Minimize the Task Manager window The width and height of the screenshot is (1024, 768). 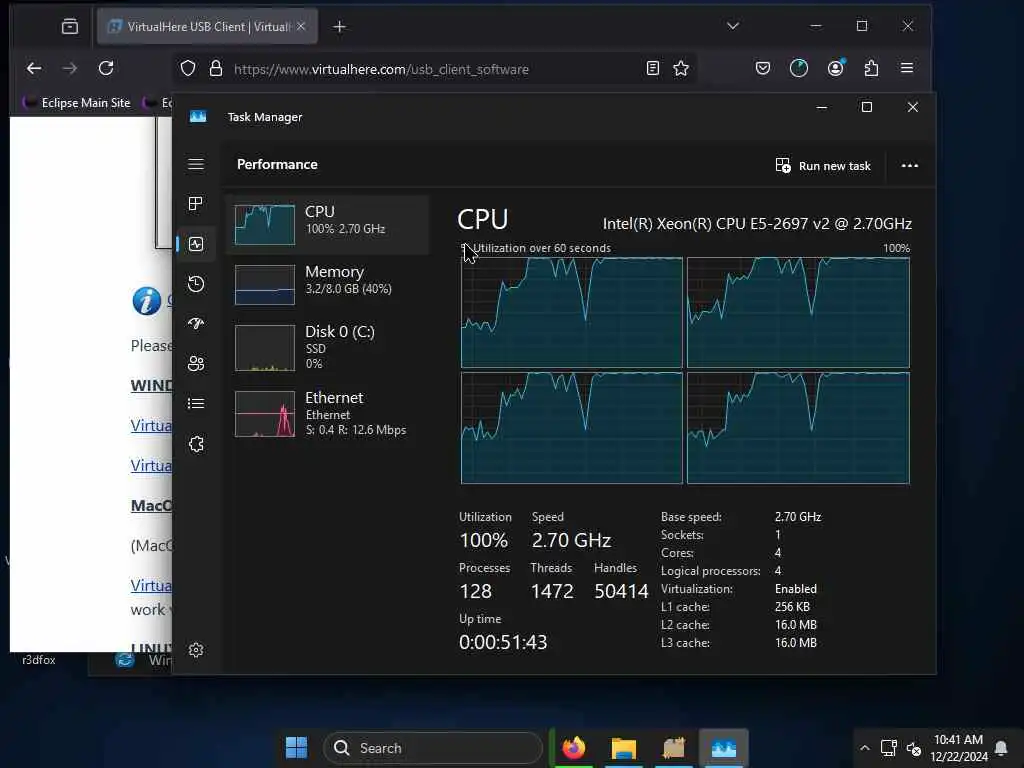[x=822, y=107]
